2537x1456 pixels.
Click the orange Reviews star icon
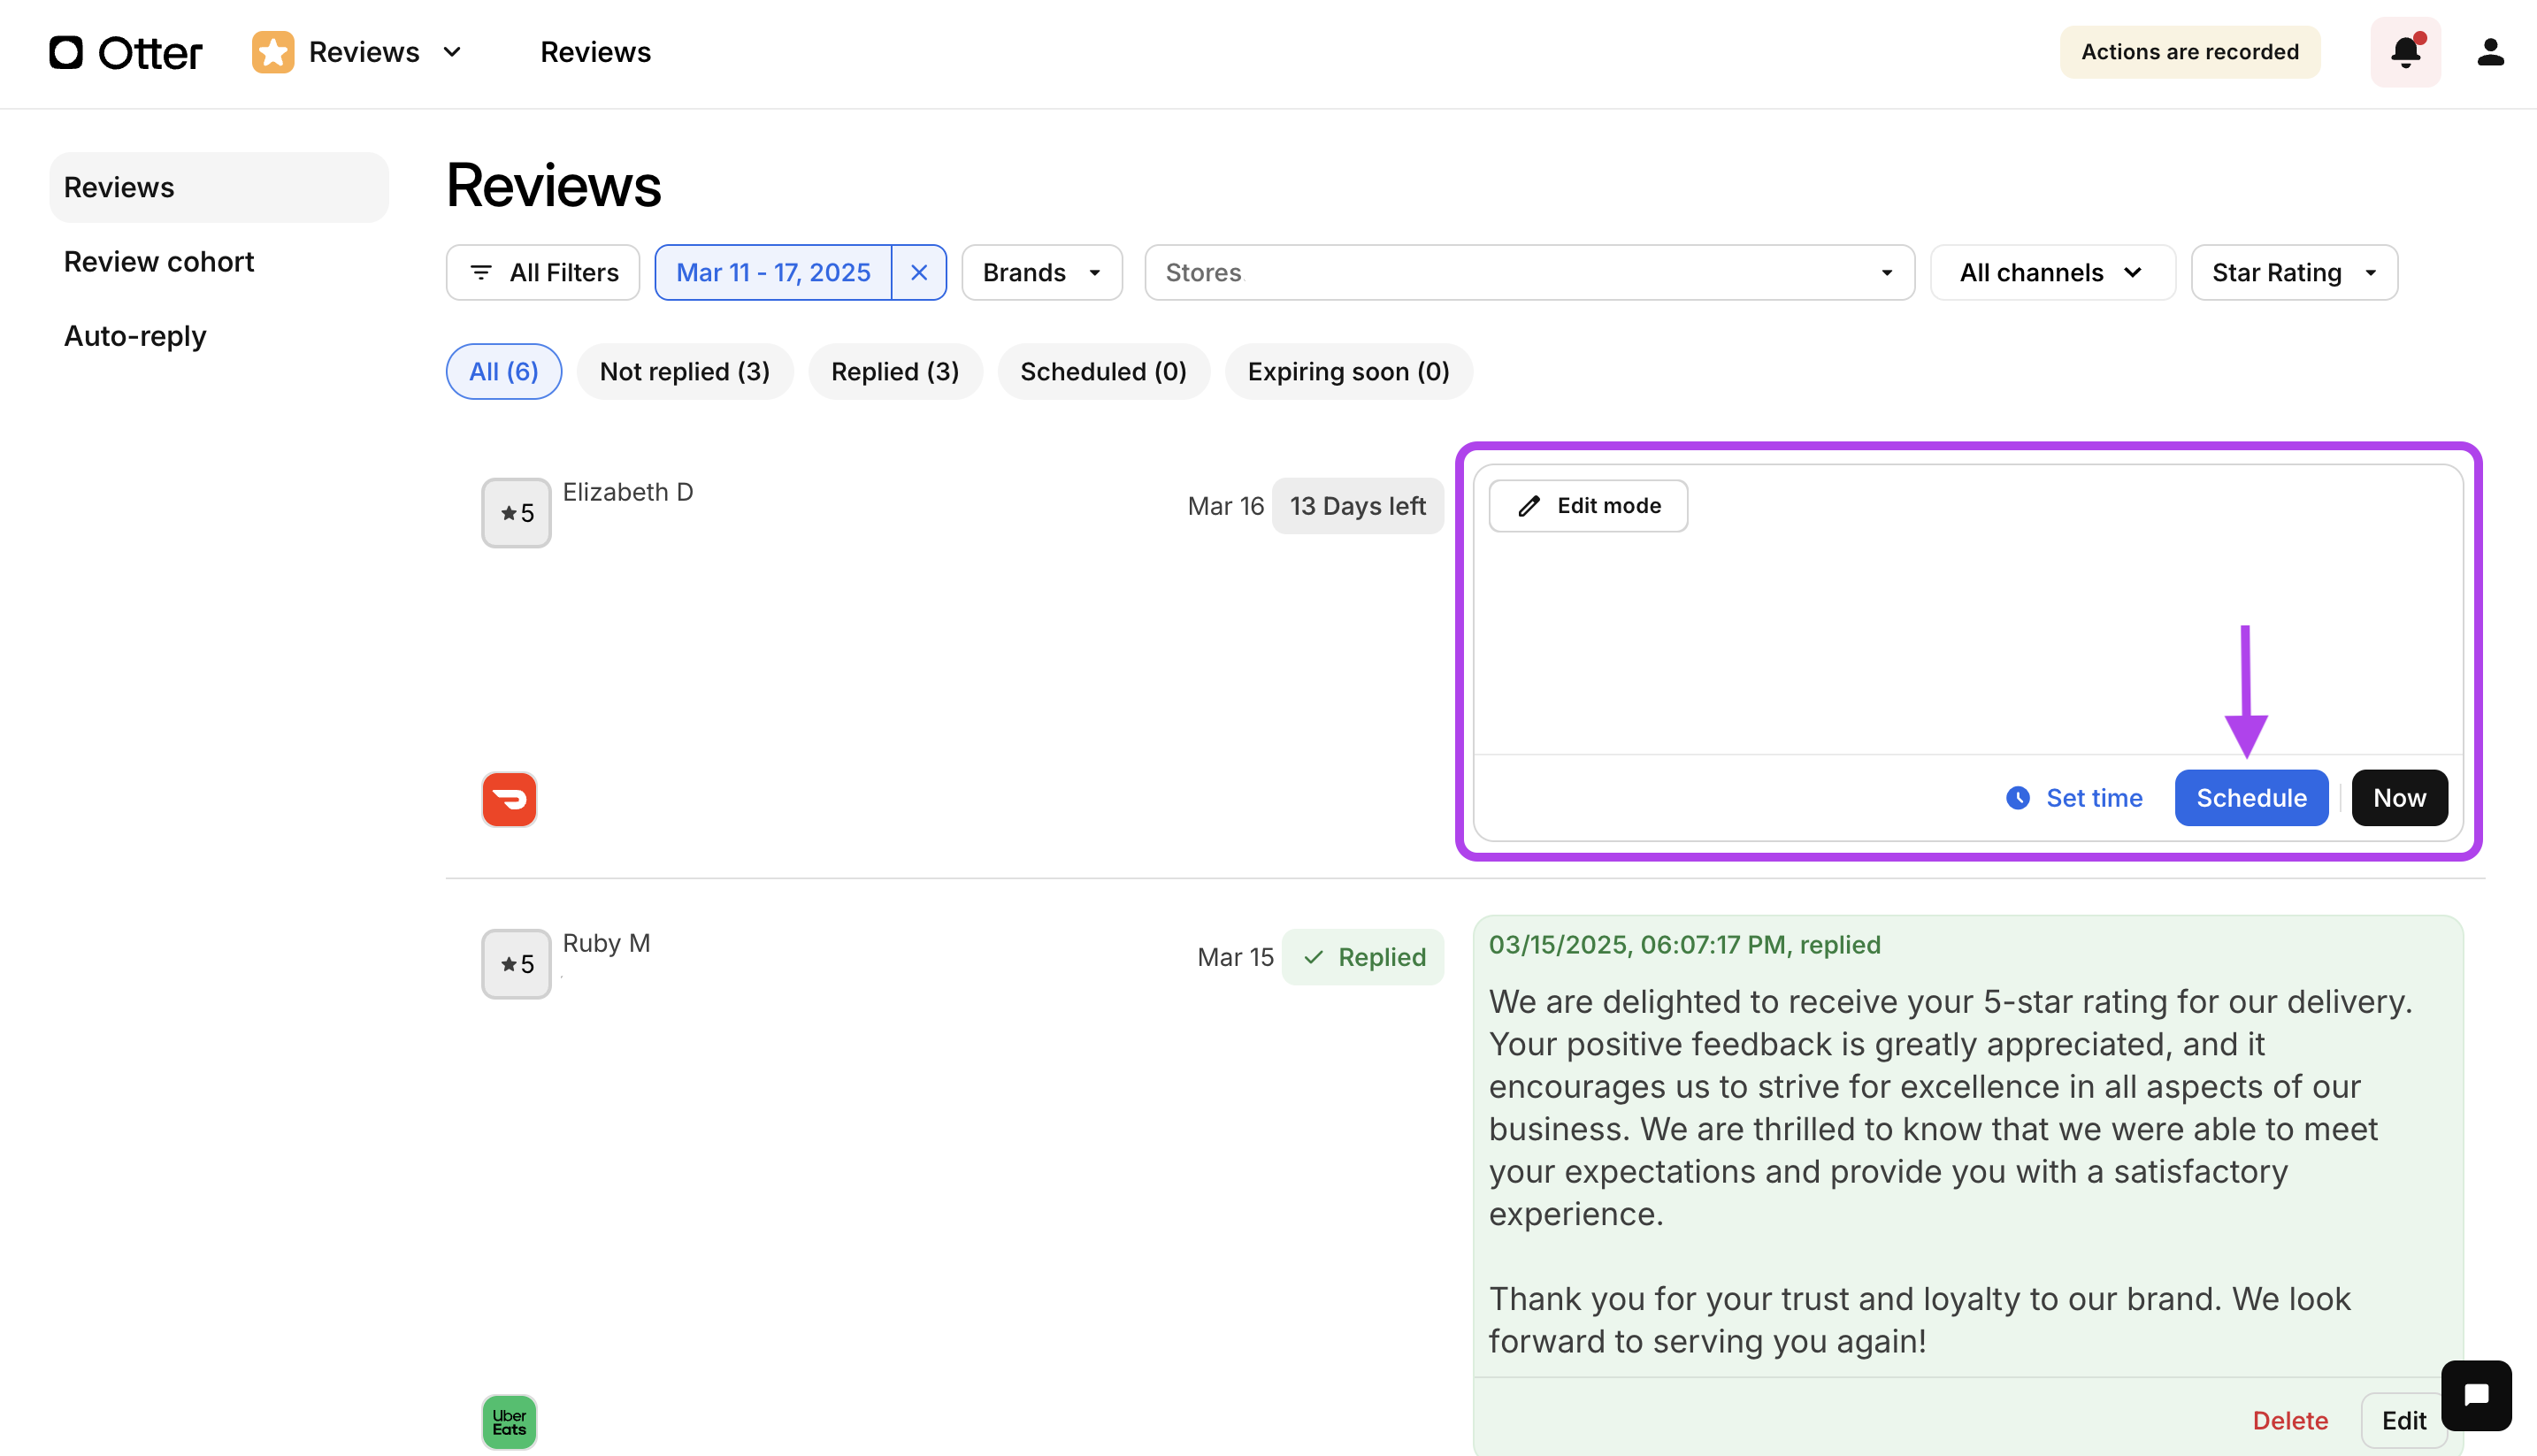tap(272, 52)
